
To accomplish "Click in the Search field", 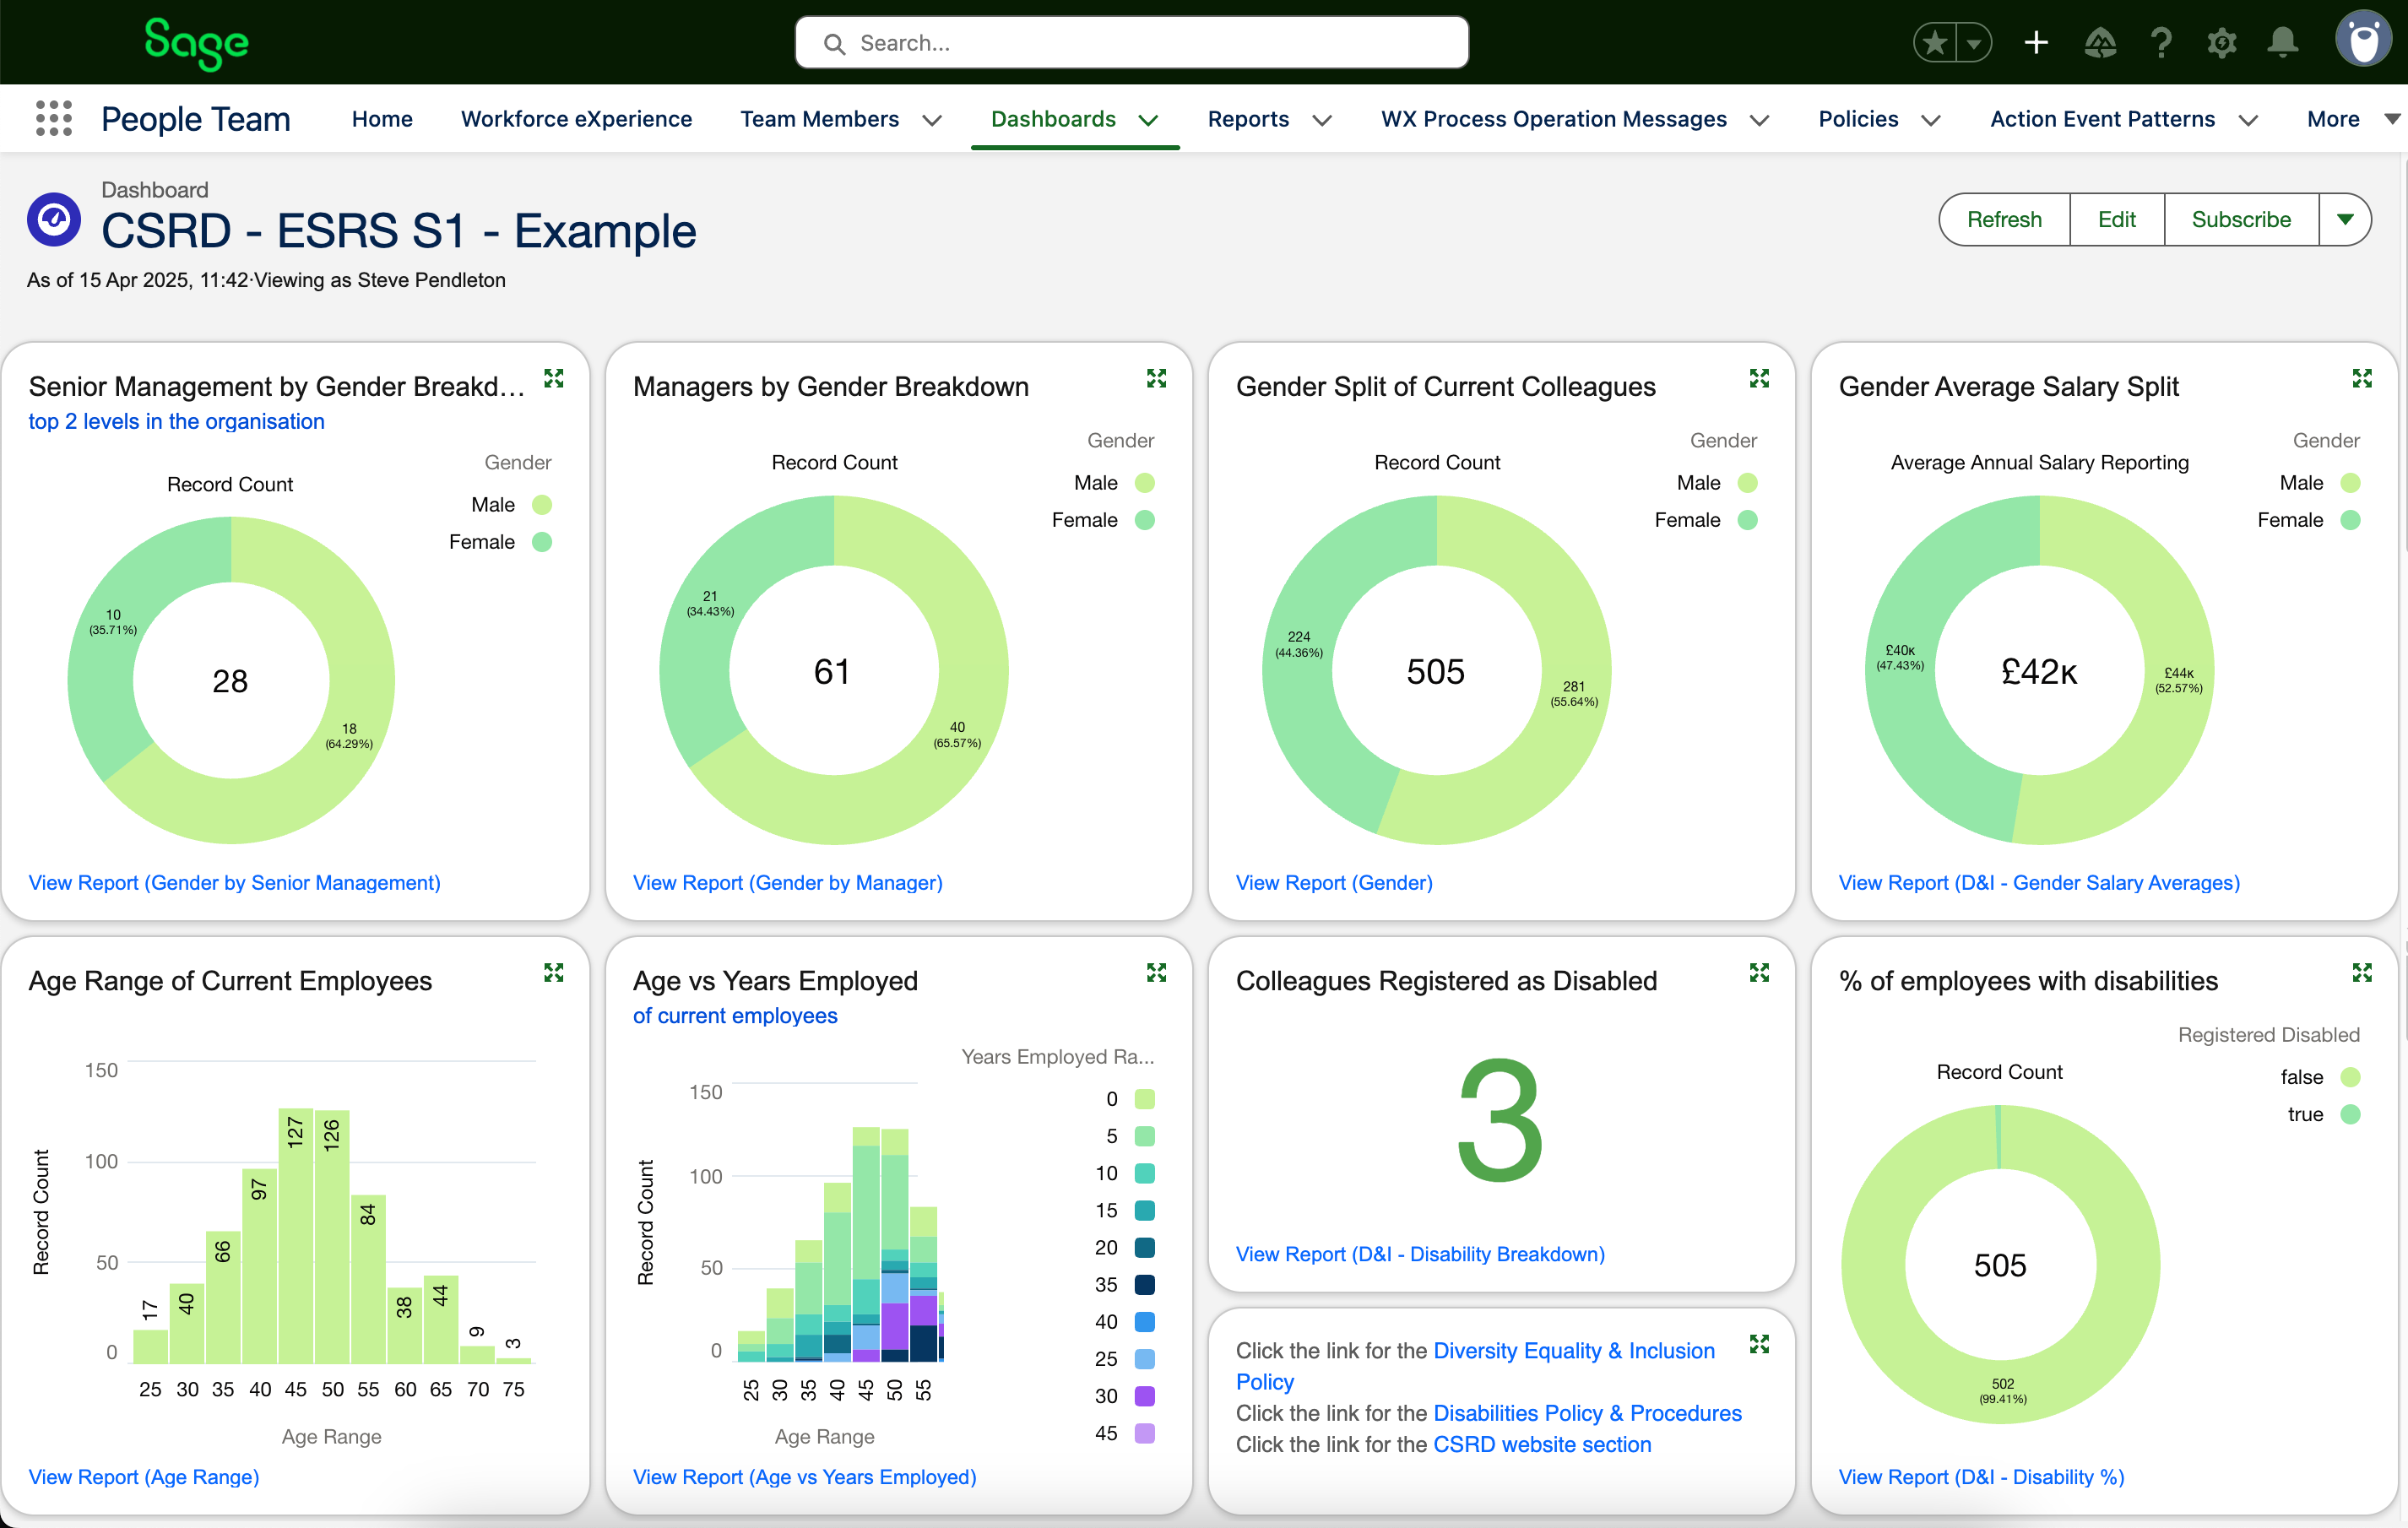I will [x=1131, y=43].
